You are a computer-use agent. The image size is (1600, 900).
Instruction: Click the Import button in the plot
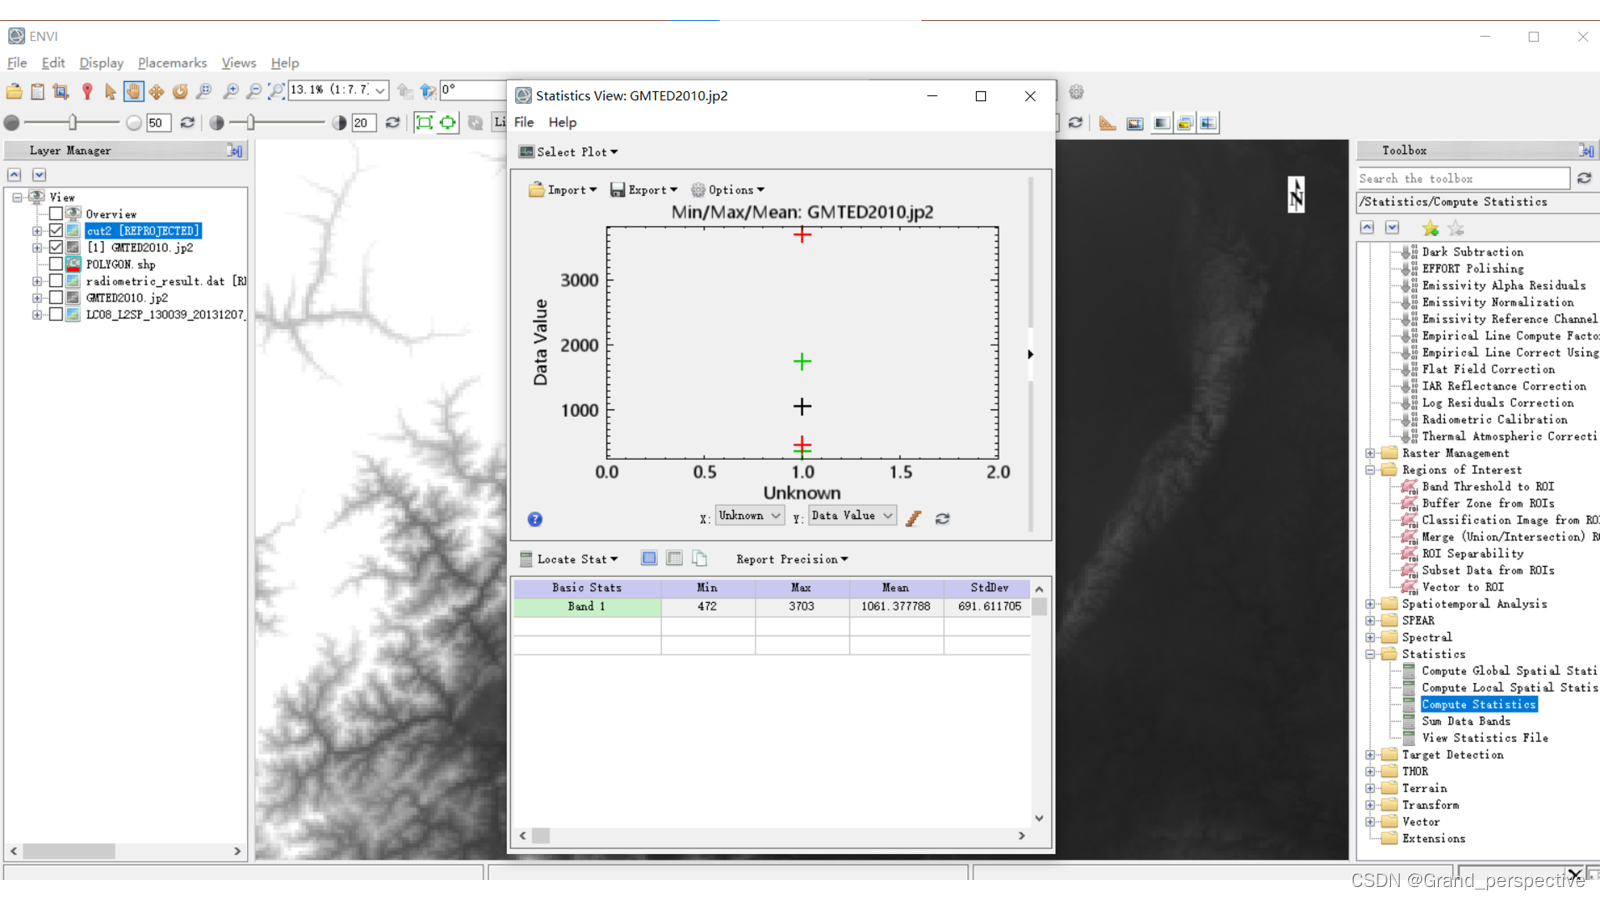click(562, 190)
